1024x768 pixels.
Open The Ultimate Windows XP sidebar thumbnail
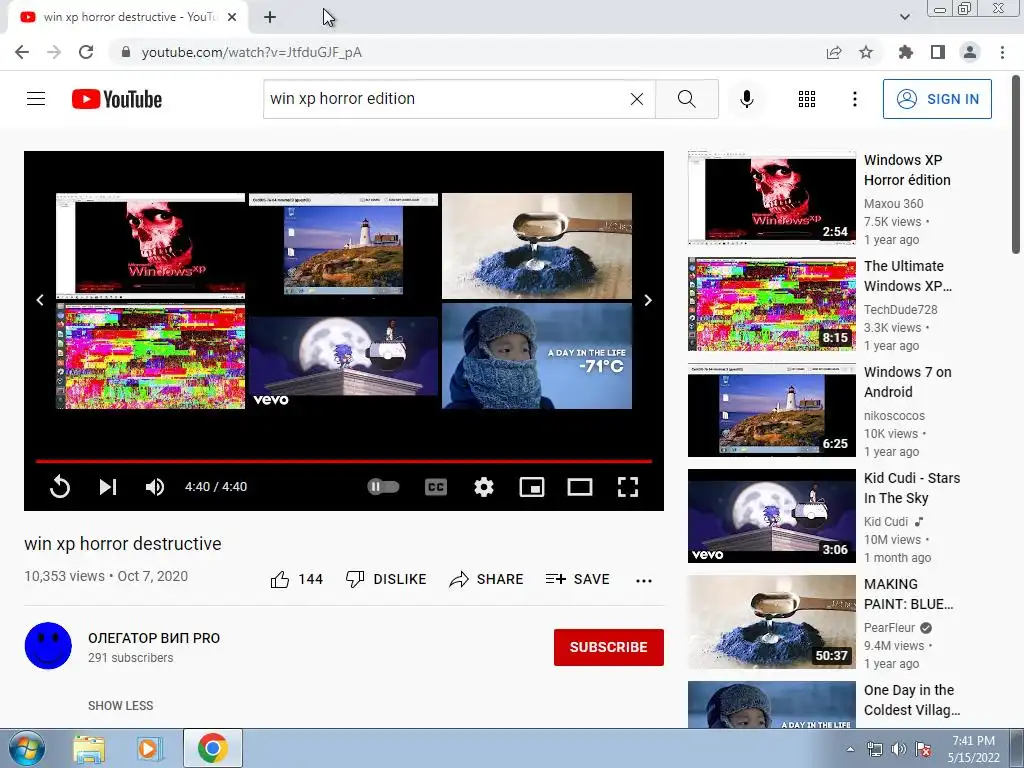tap(772, 304)
